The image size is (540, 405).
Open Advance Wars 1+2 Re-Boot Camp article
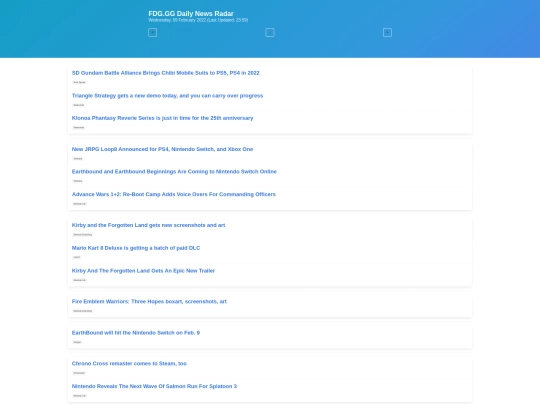(174, 194)
